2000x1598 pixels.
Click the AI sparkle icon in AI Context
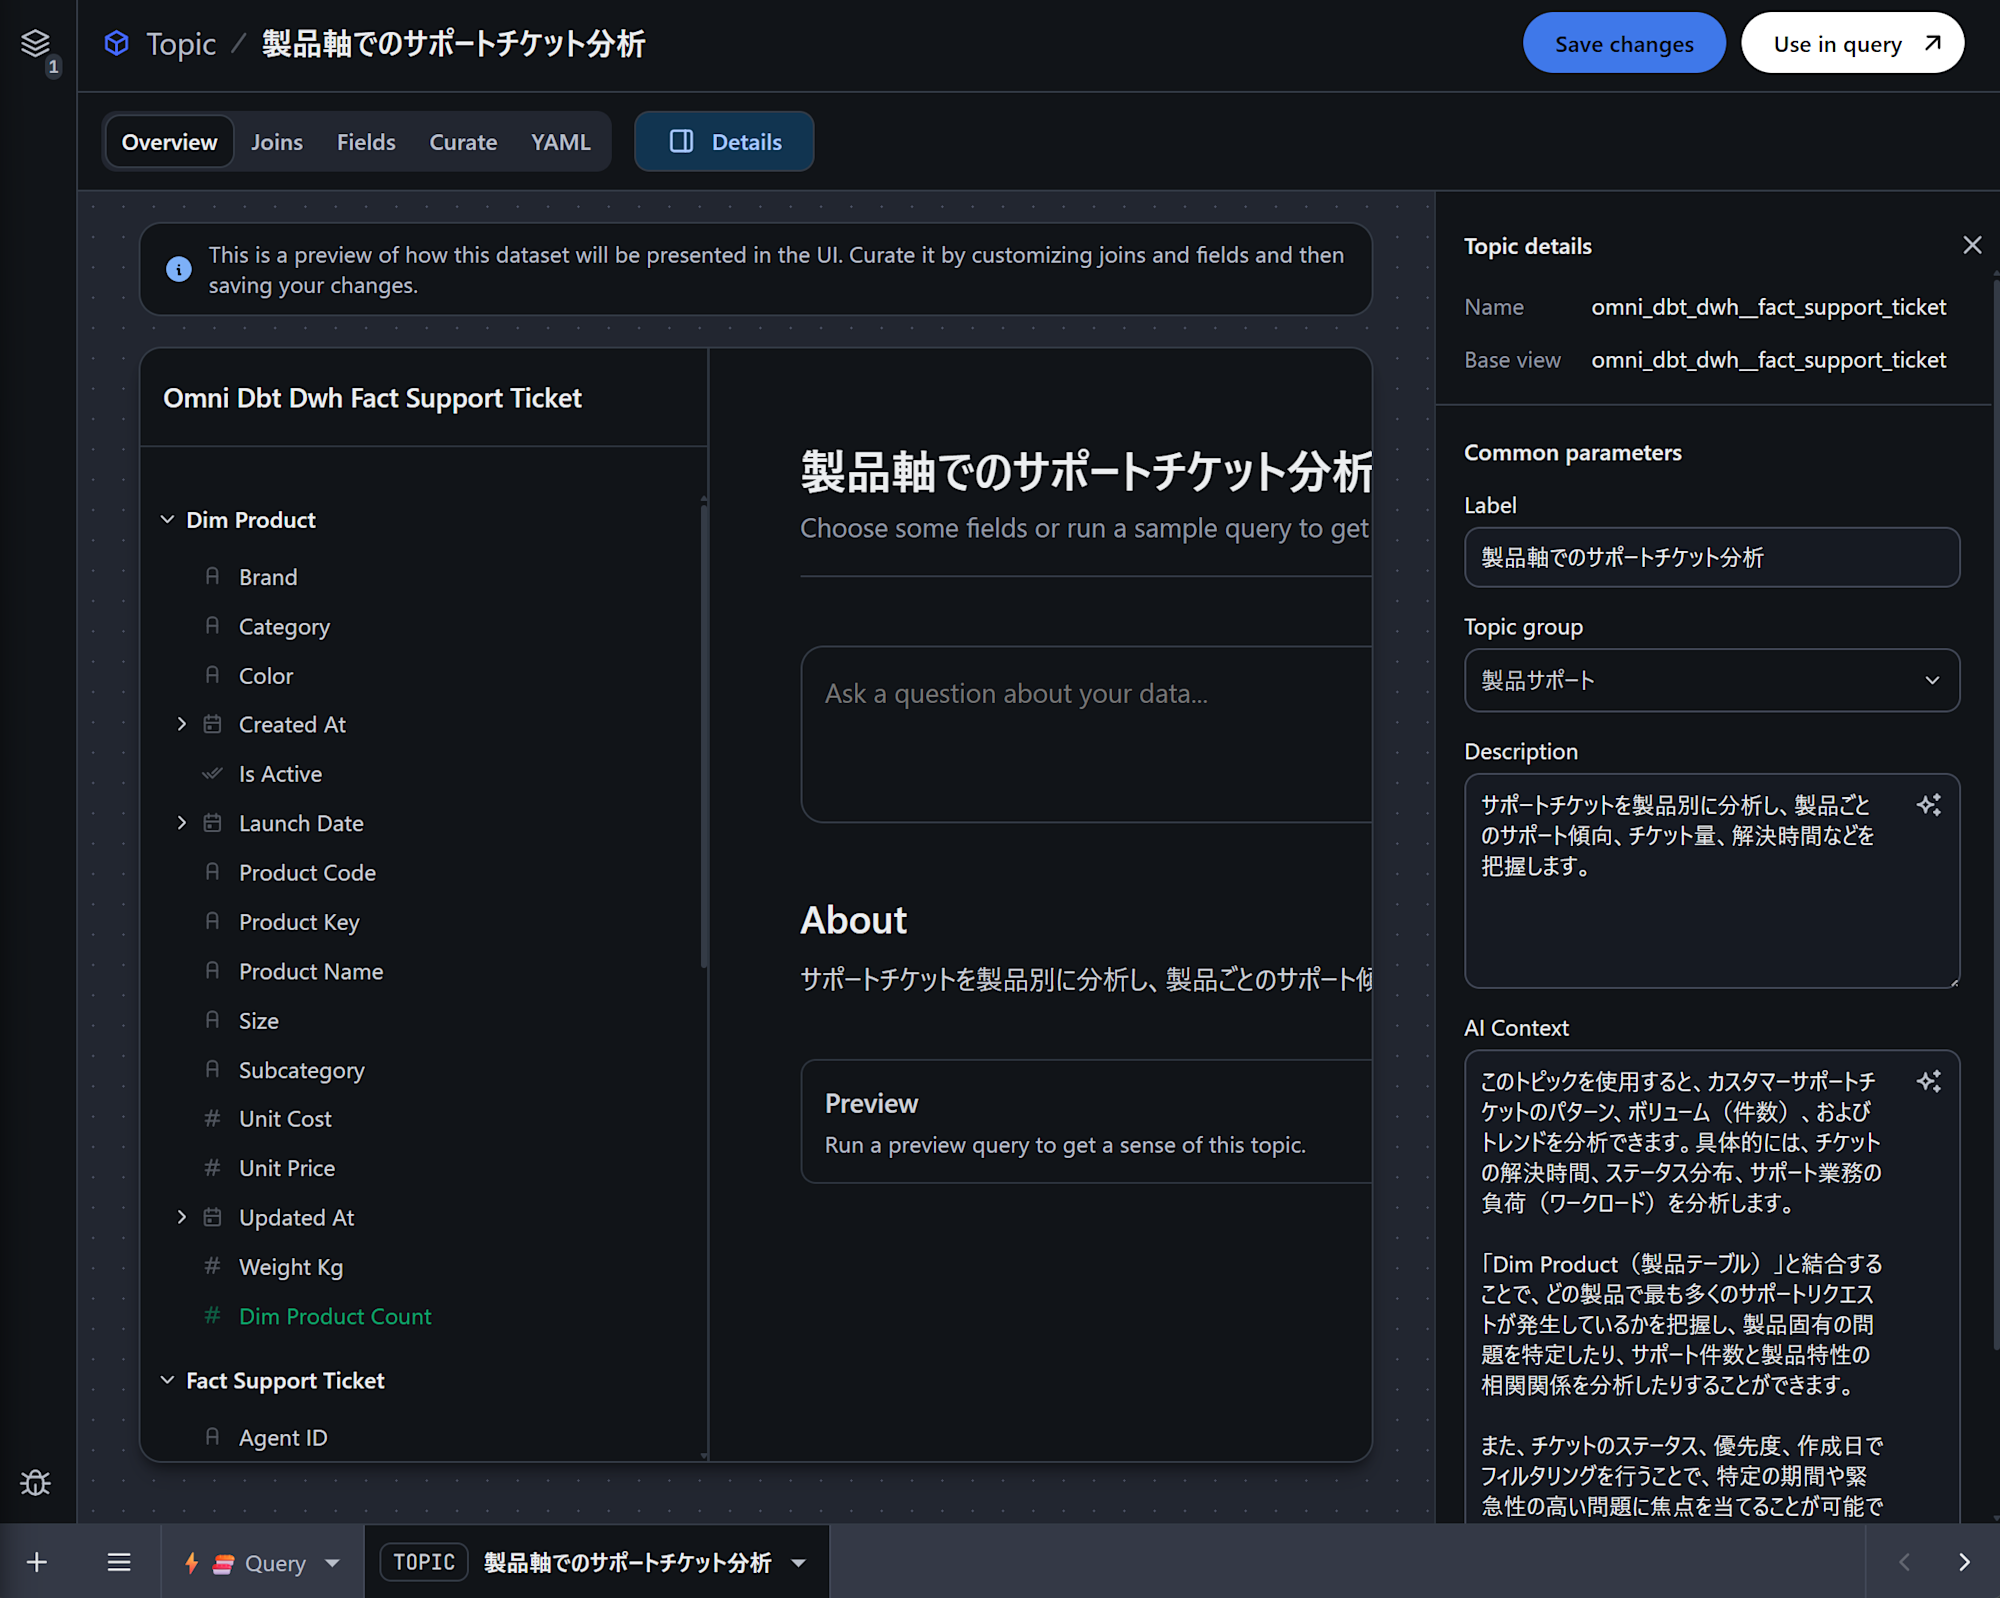click(1929, 1081)
